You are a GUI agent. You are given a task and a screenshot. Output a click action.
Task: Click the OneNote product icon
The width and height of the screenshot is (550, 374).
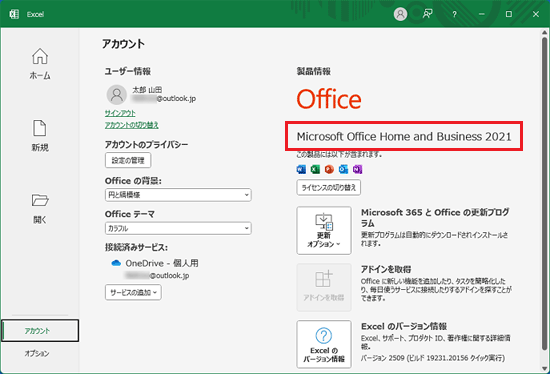[x=357, y=169]
